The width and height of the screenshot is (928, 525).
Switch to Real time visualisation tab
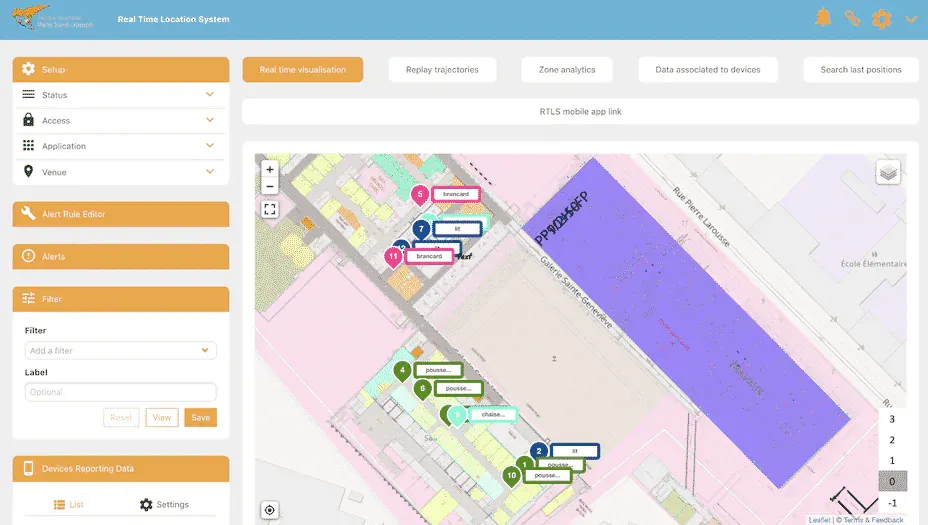pos(302,69)
